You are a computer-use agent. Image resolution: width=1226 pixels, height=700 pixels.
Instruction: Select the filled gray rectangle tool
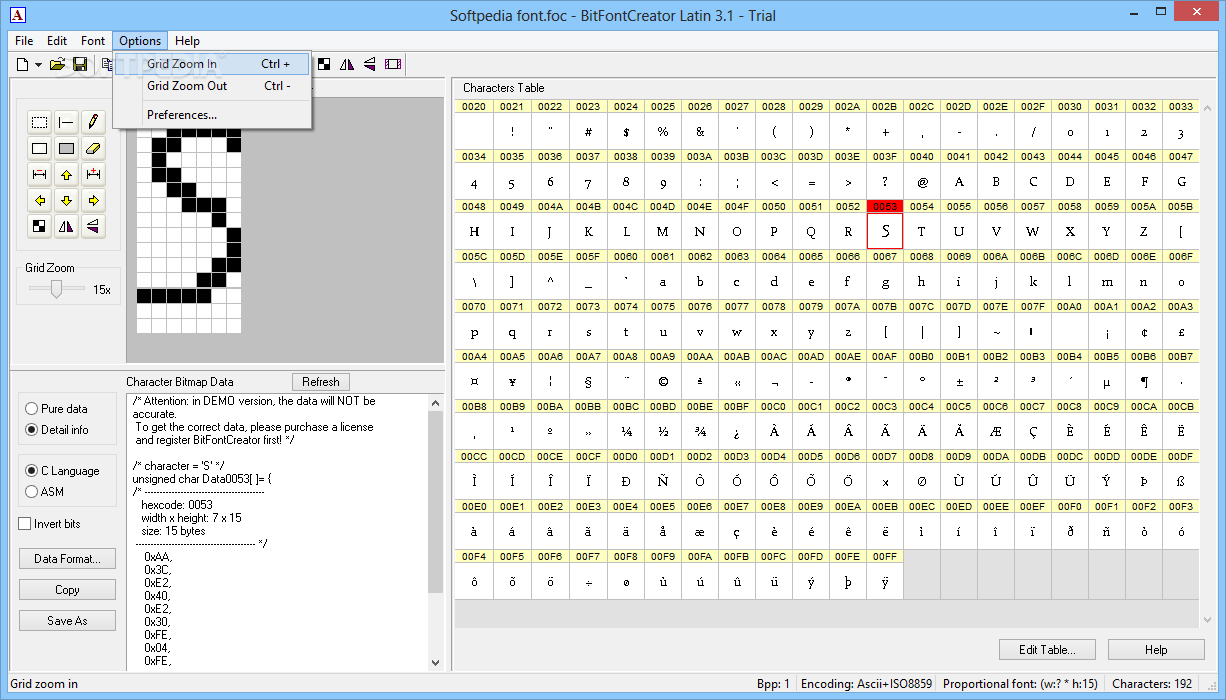pos(66,149)
